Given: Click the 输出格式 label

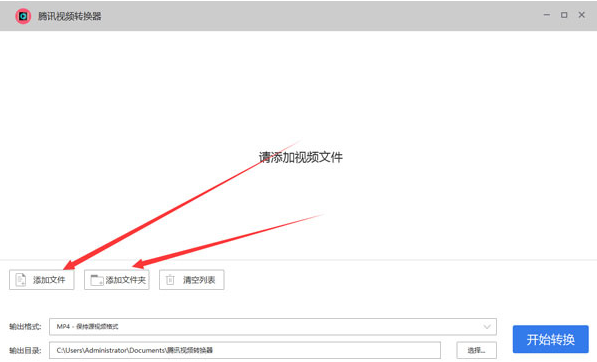Looking at the screenshot, I should [25, 327].
